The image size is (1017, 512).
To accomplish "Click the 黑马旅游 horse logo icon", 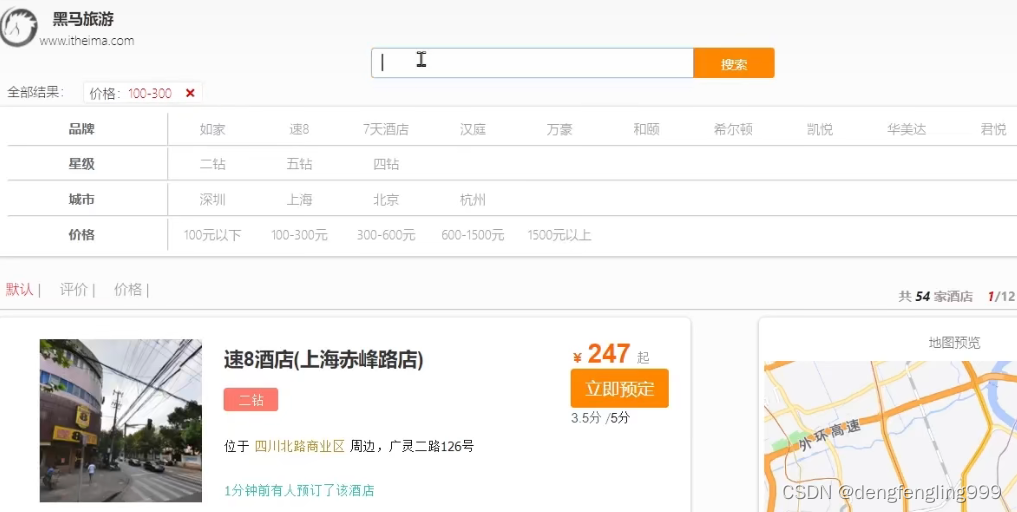I will pos(18,27).
